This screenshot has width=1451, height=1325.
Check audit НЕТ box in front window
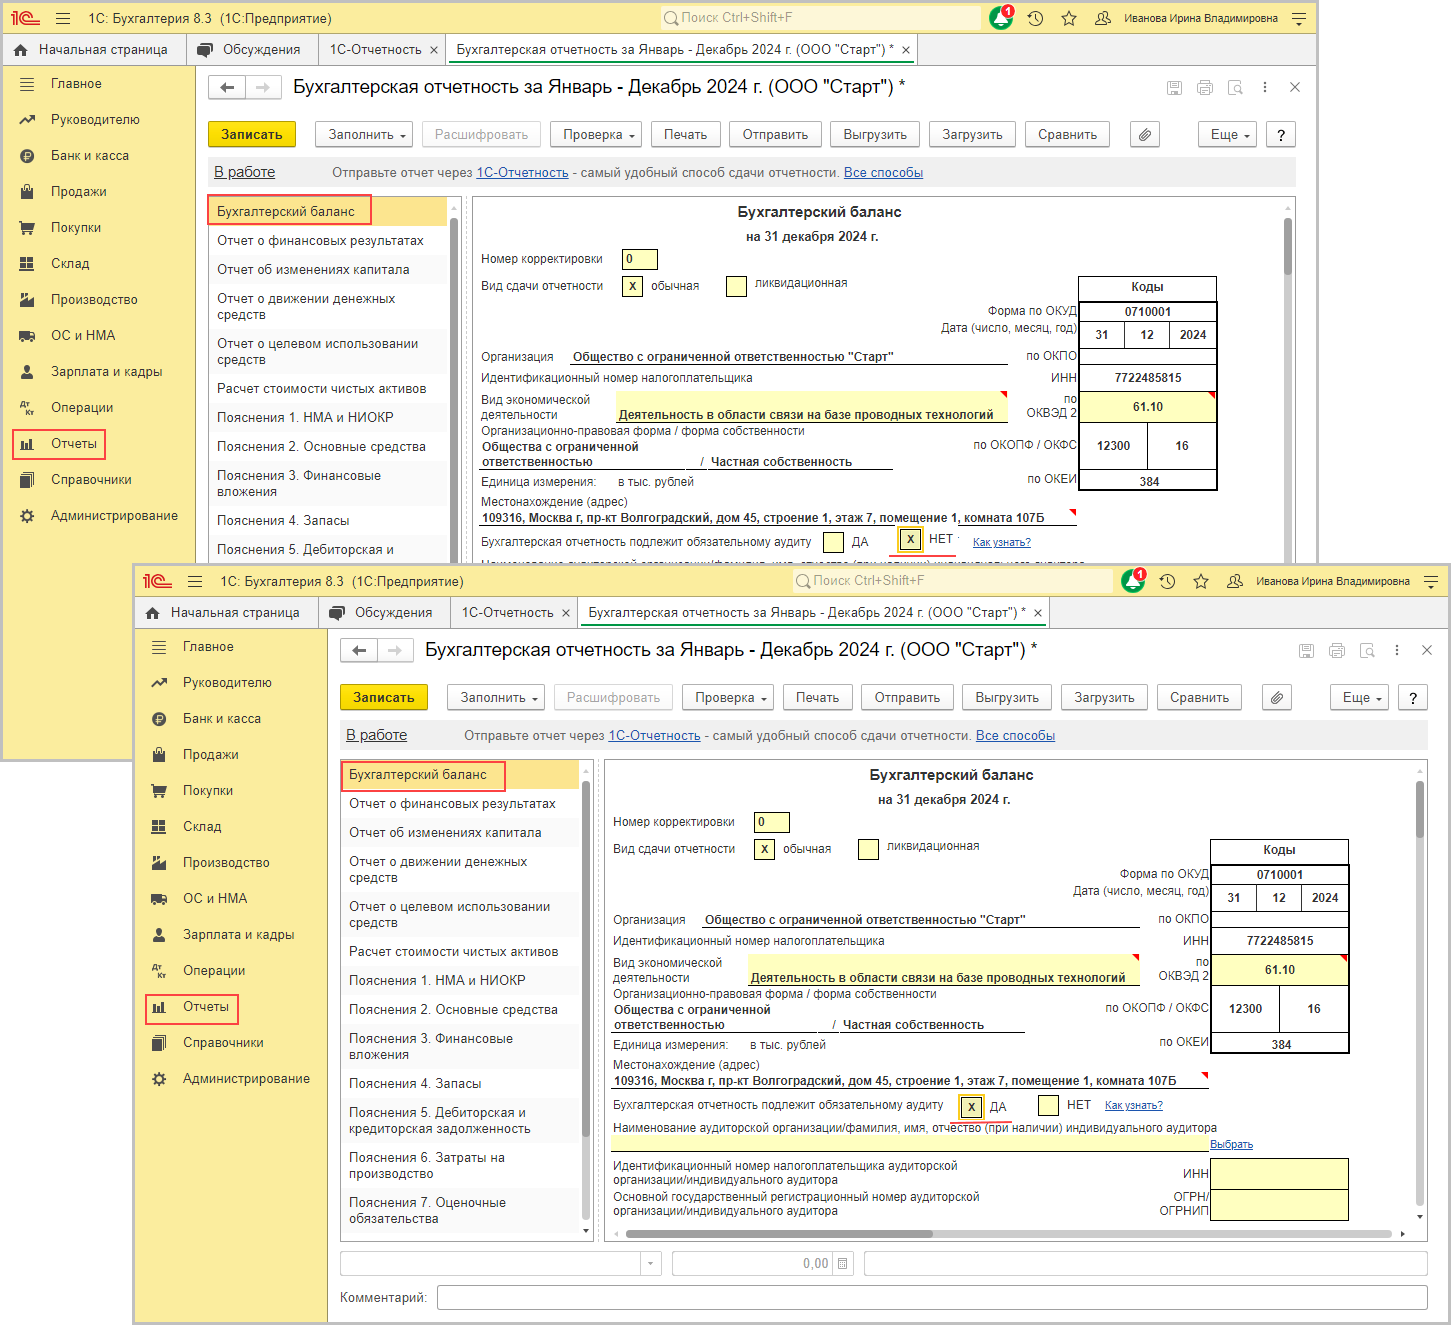click(x=1048, y=1105)
